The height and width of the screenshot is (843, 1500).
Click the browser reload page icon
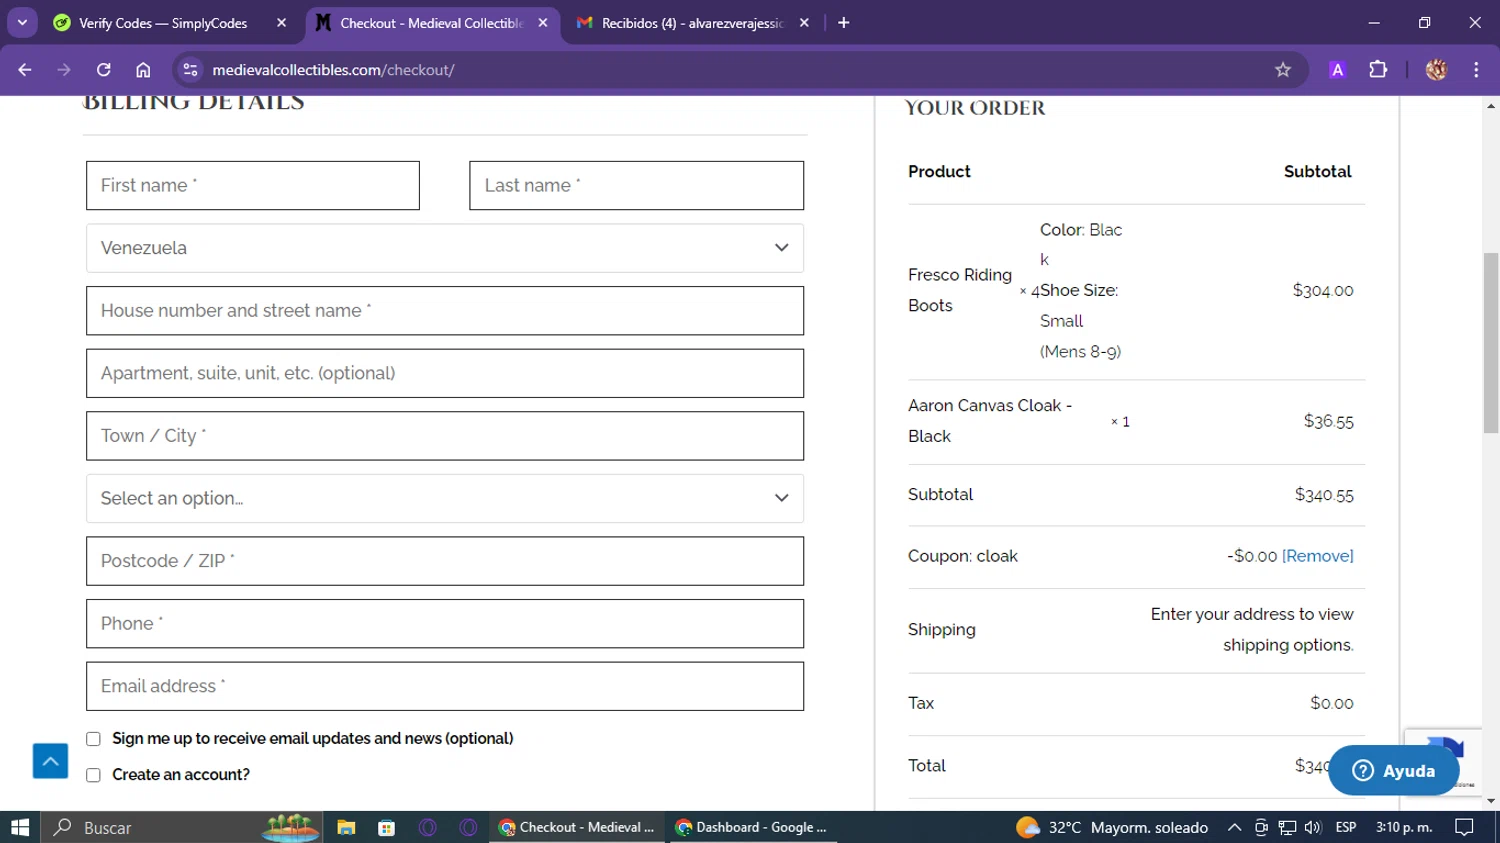coord(103,70)
